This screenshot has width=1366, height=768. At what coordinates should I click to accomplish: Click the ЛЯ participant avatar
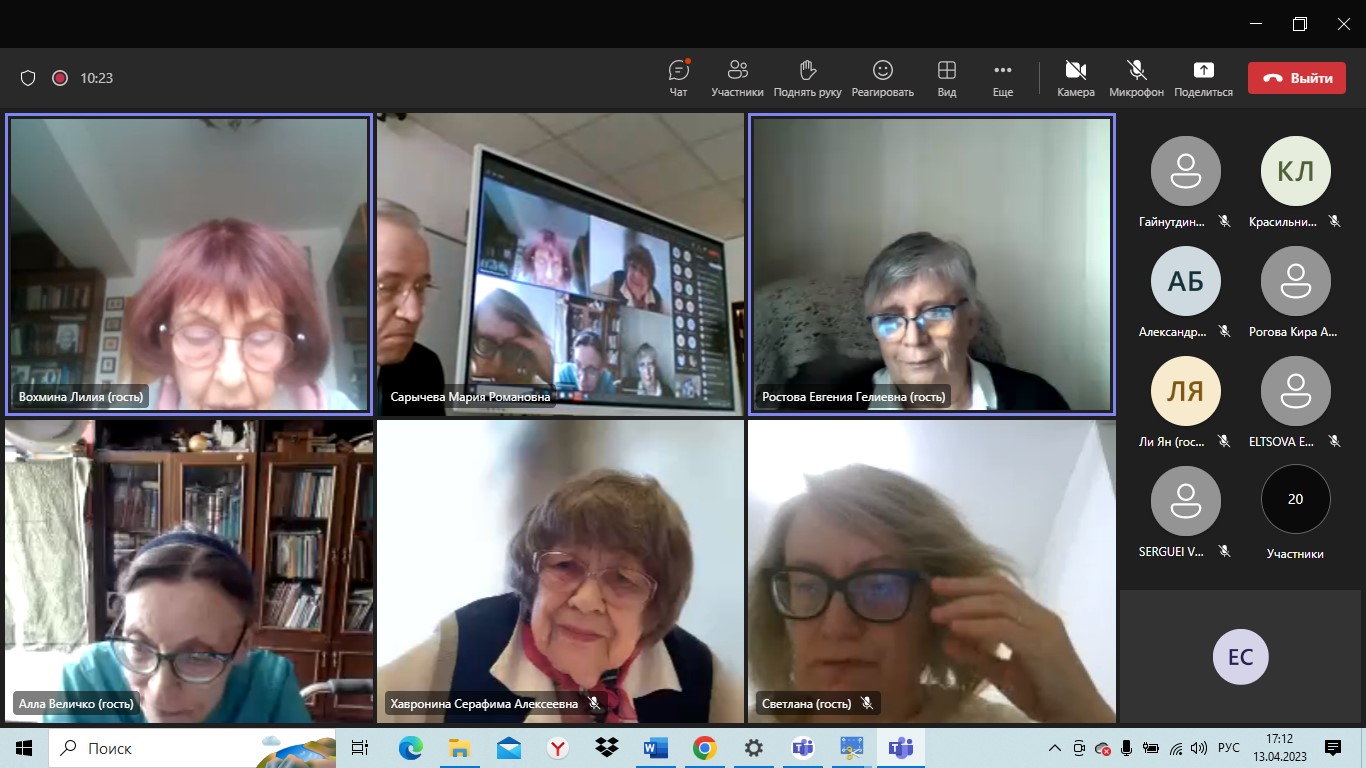(x=1185, y=391)
